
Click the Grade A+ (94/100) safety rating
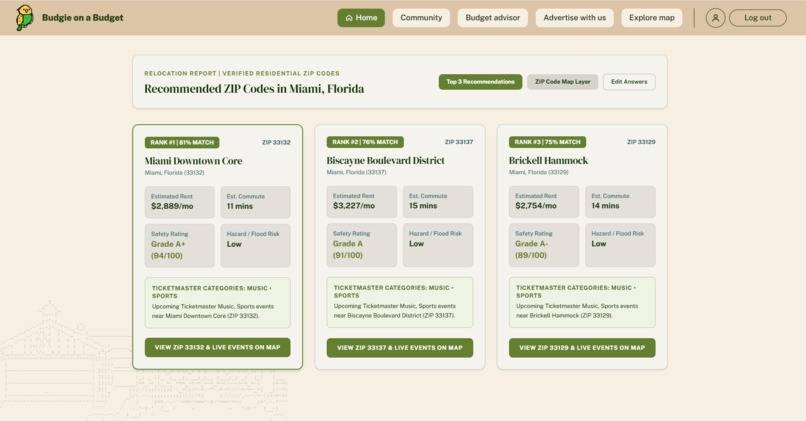pyautogui.click(x=168, y=250)
